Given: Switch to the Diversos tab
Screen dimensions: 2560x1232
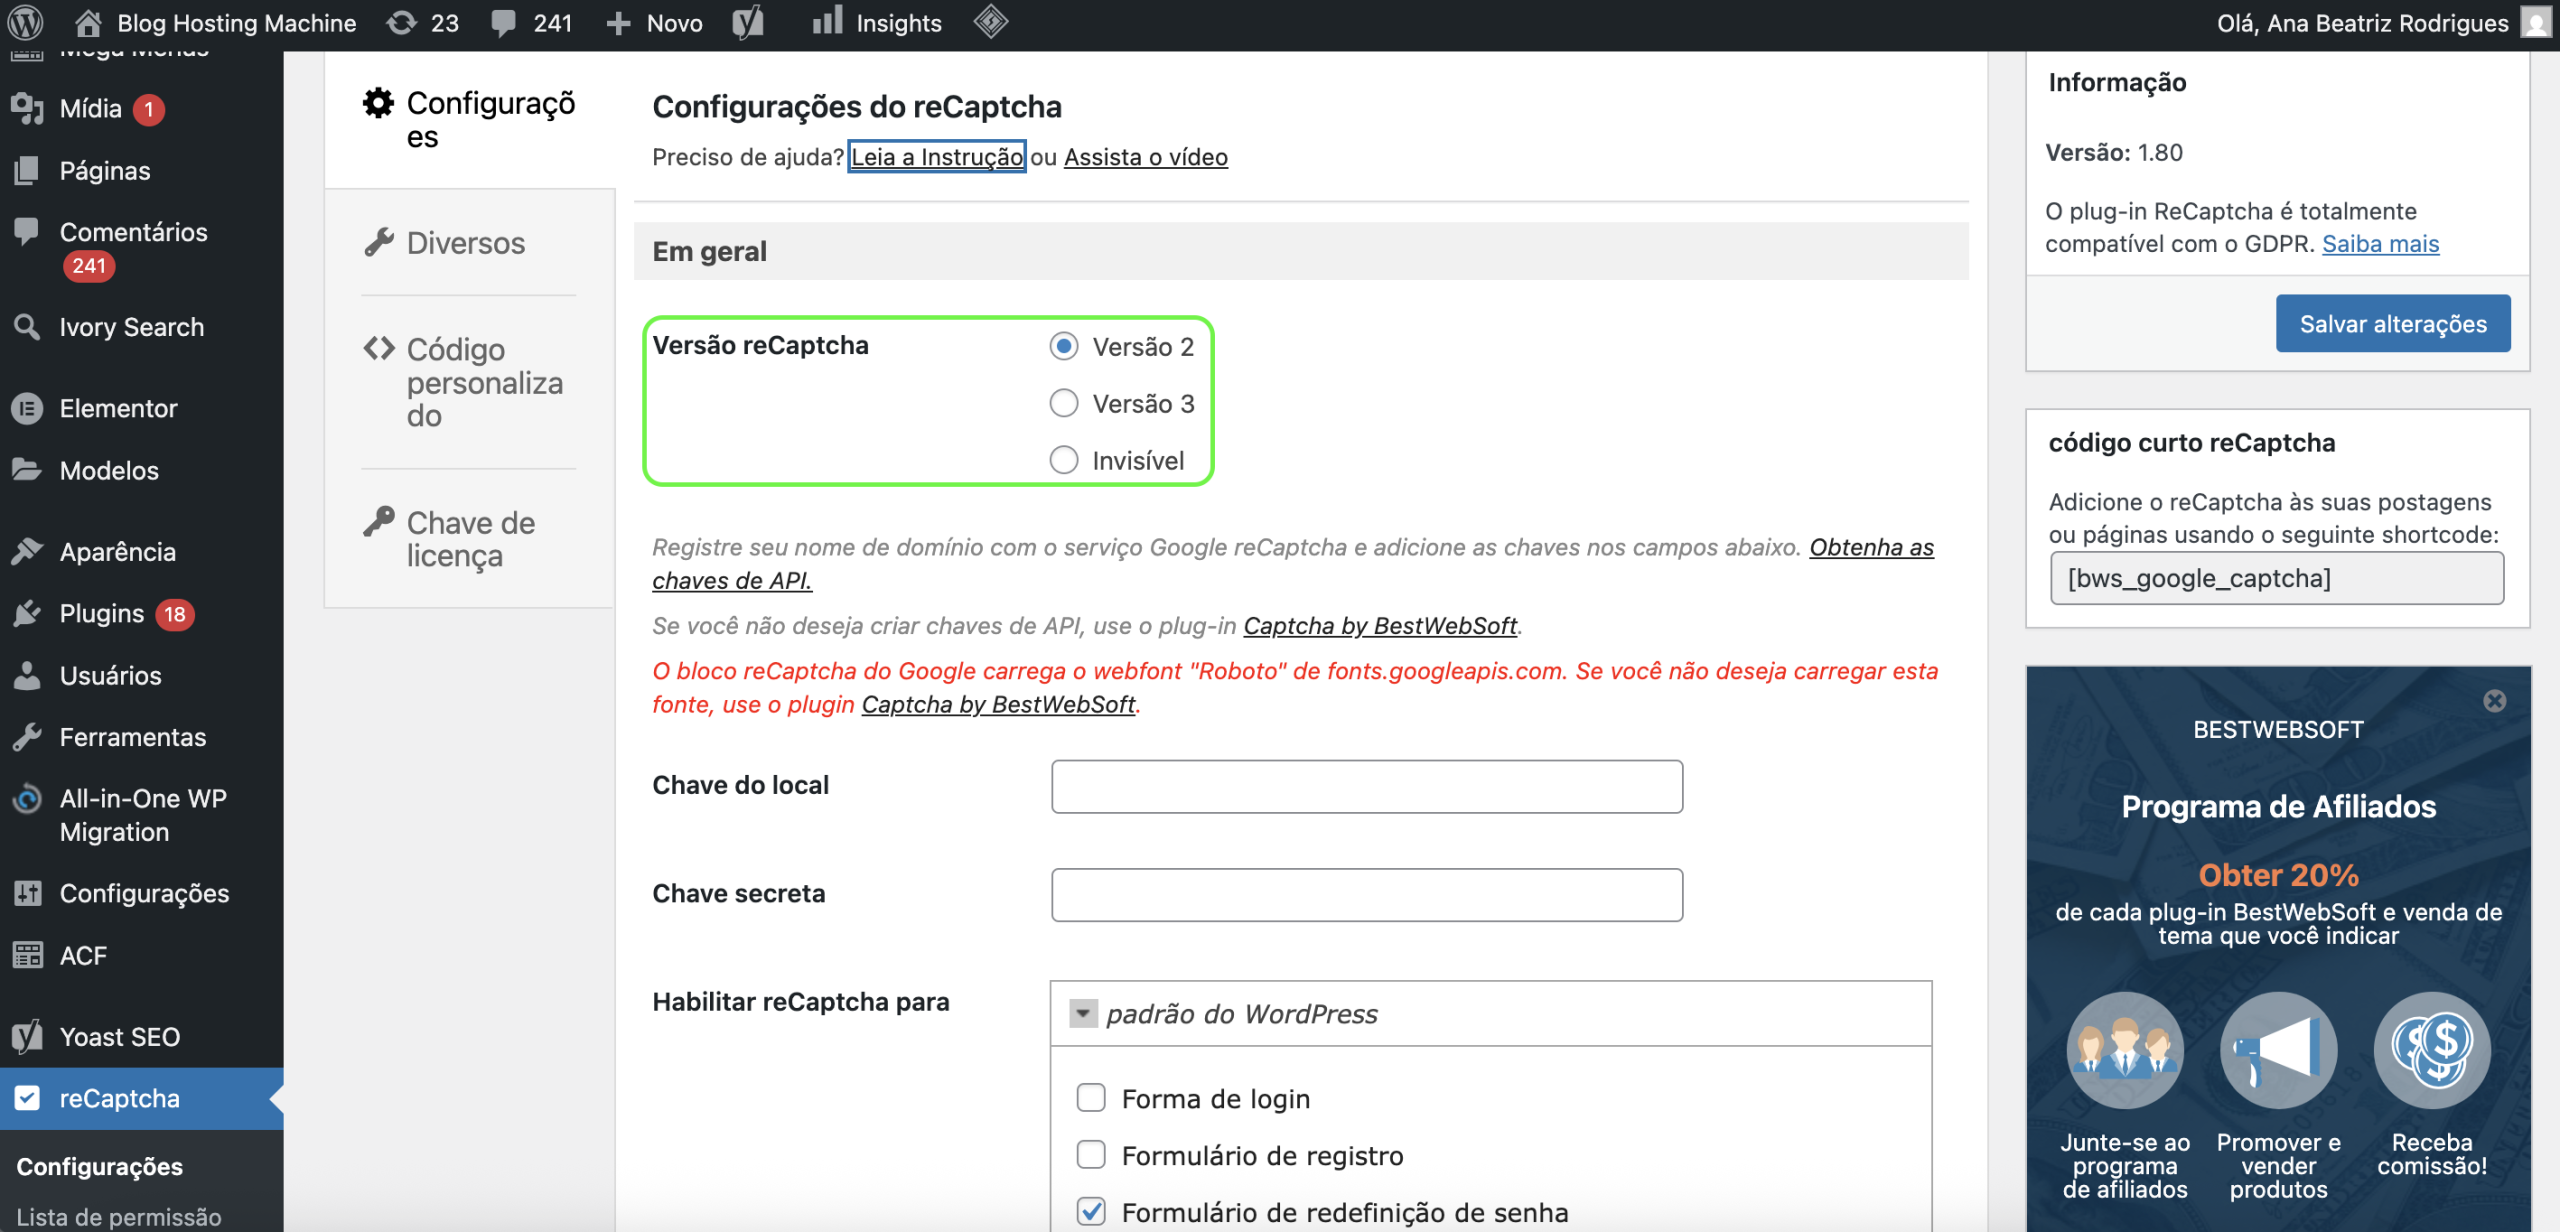Looking at the screenshot, I should (x=469, y=243).
